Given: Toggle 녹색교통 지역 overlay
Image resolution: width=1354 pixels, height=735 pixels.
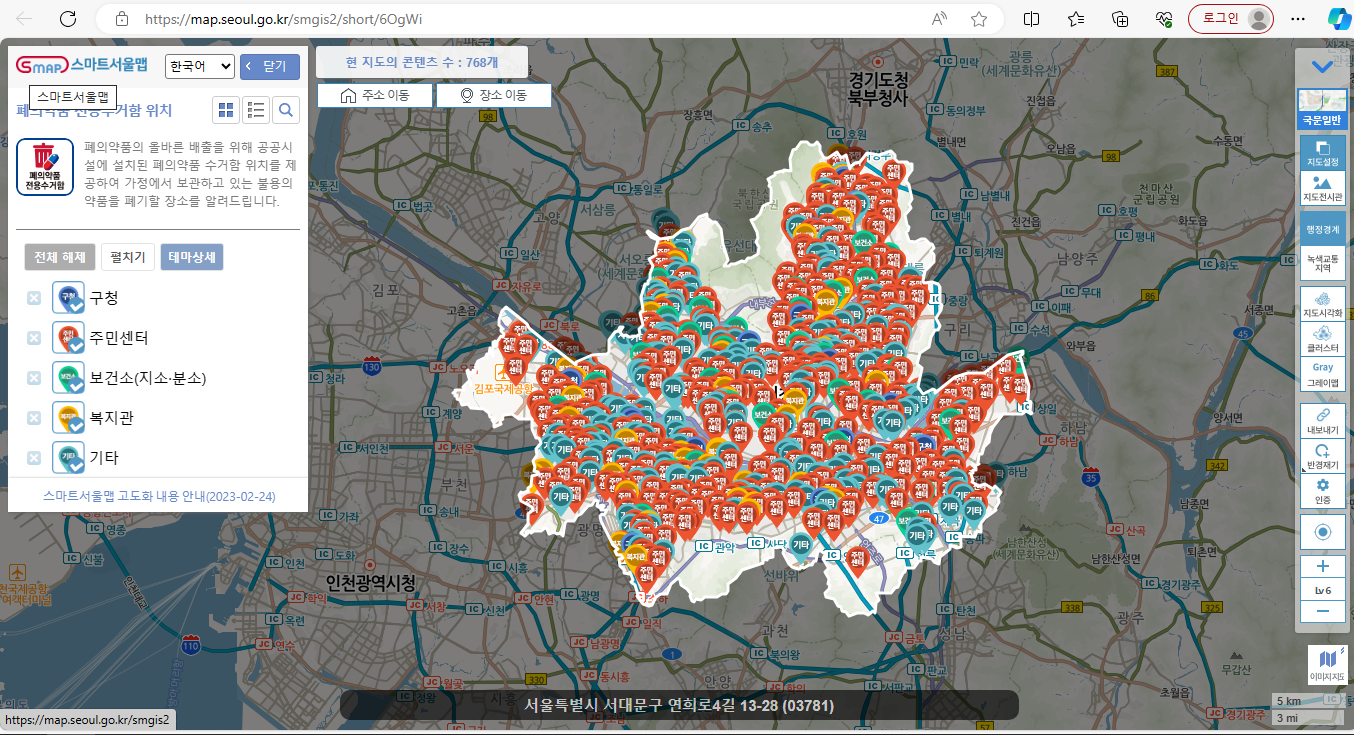Looking at the screenshot, I should pyautogui.click(x=1322, y=264).
